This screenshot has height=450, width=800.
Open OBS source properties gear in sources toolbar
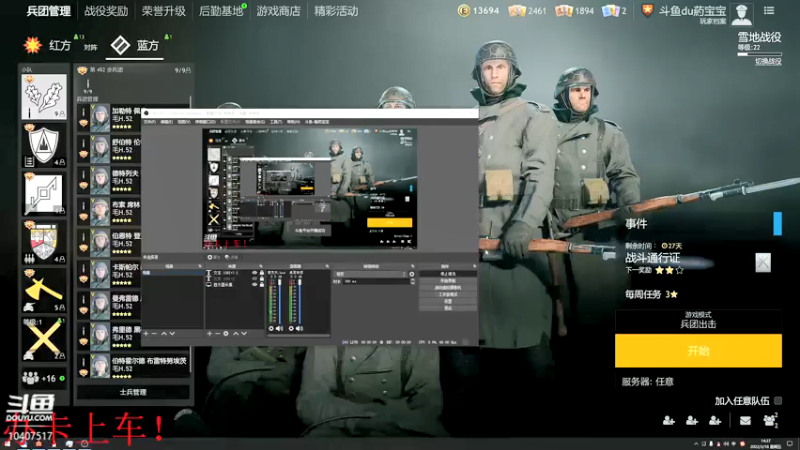[x=226, y=334]
